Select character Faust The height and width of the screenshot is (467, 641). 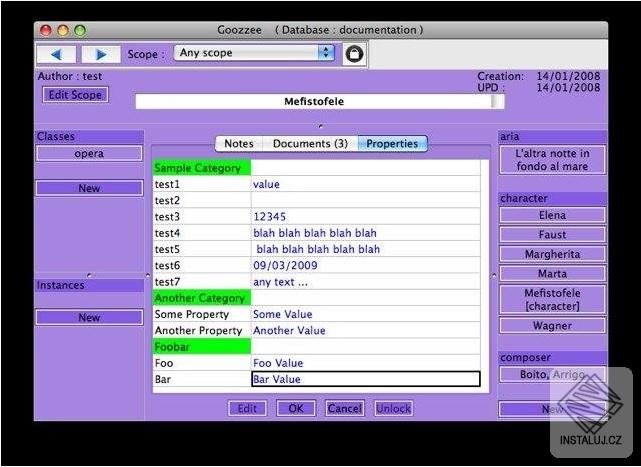coord(552,235)
